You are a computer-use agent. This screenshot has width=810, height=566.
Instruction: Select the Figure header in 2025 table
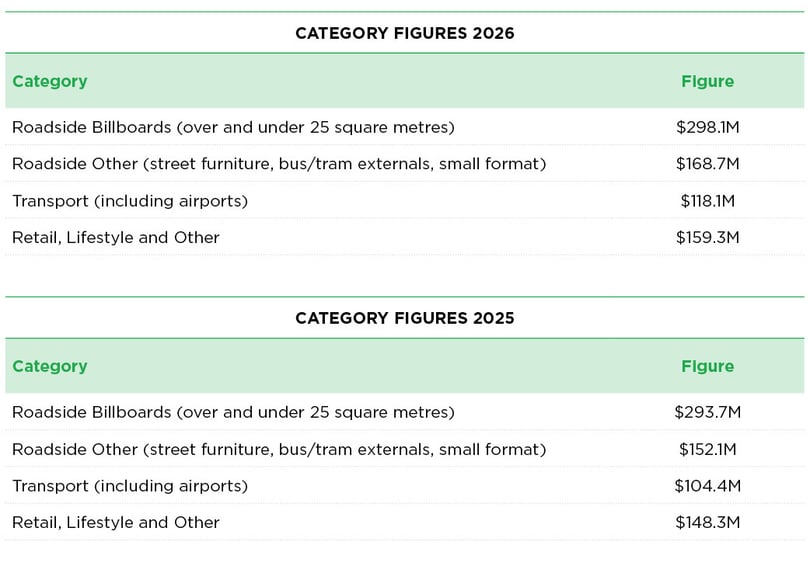click(707, 367)
